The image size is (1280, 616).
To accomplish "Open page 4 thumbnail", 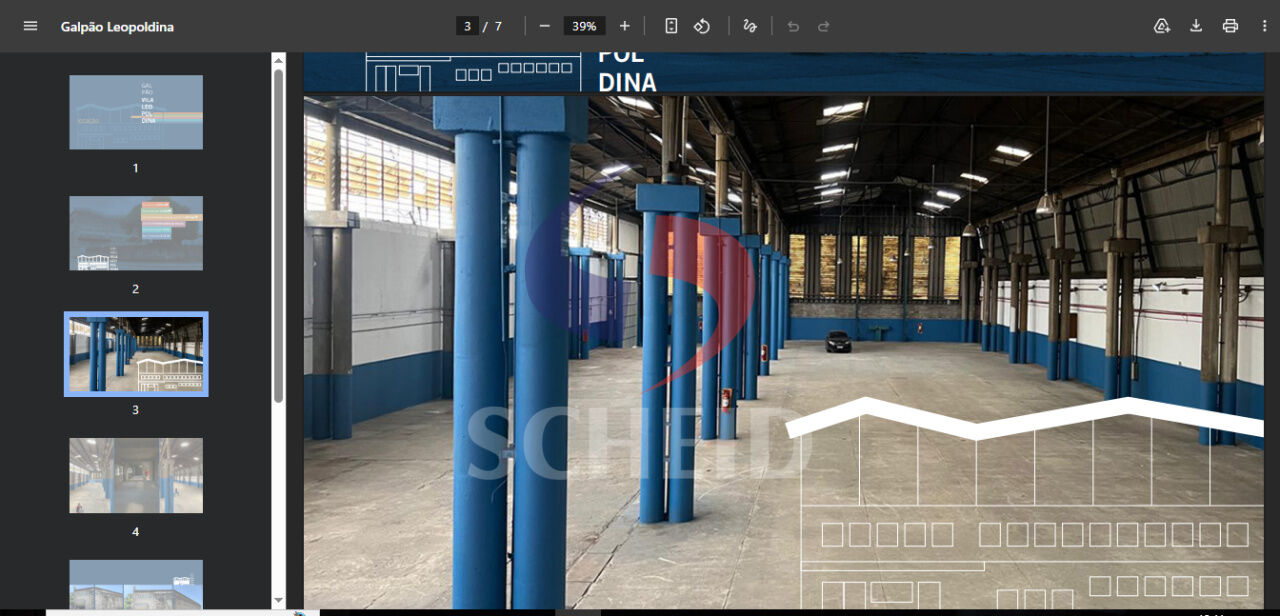I will [136, 475].
